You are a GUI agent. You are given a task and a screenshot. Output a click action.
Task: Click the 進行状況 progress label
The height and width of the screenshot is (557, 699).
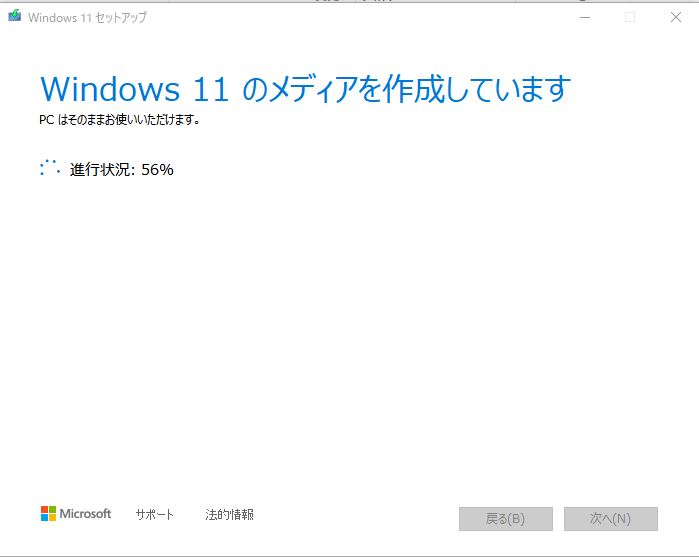pos(102,169)
